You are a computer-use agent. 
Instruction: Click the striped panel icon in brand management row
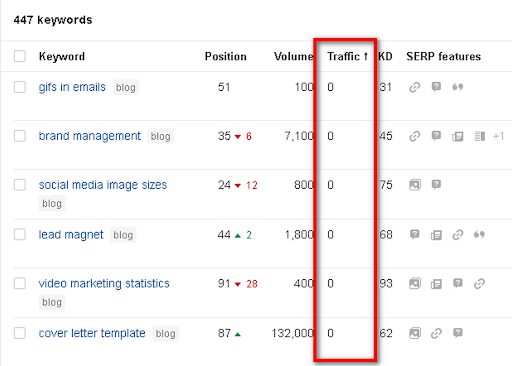(479, 136)
